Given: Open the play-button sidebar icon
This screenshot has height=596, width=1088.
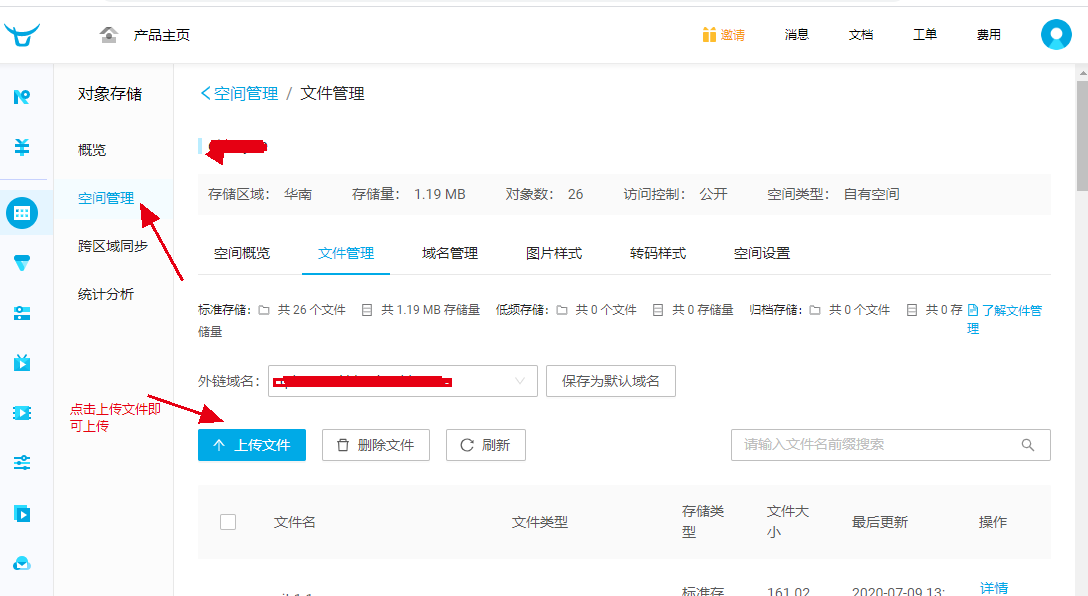Looking at the screenshot, I should pyautogui.click(x=22, y=513).
